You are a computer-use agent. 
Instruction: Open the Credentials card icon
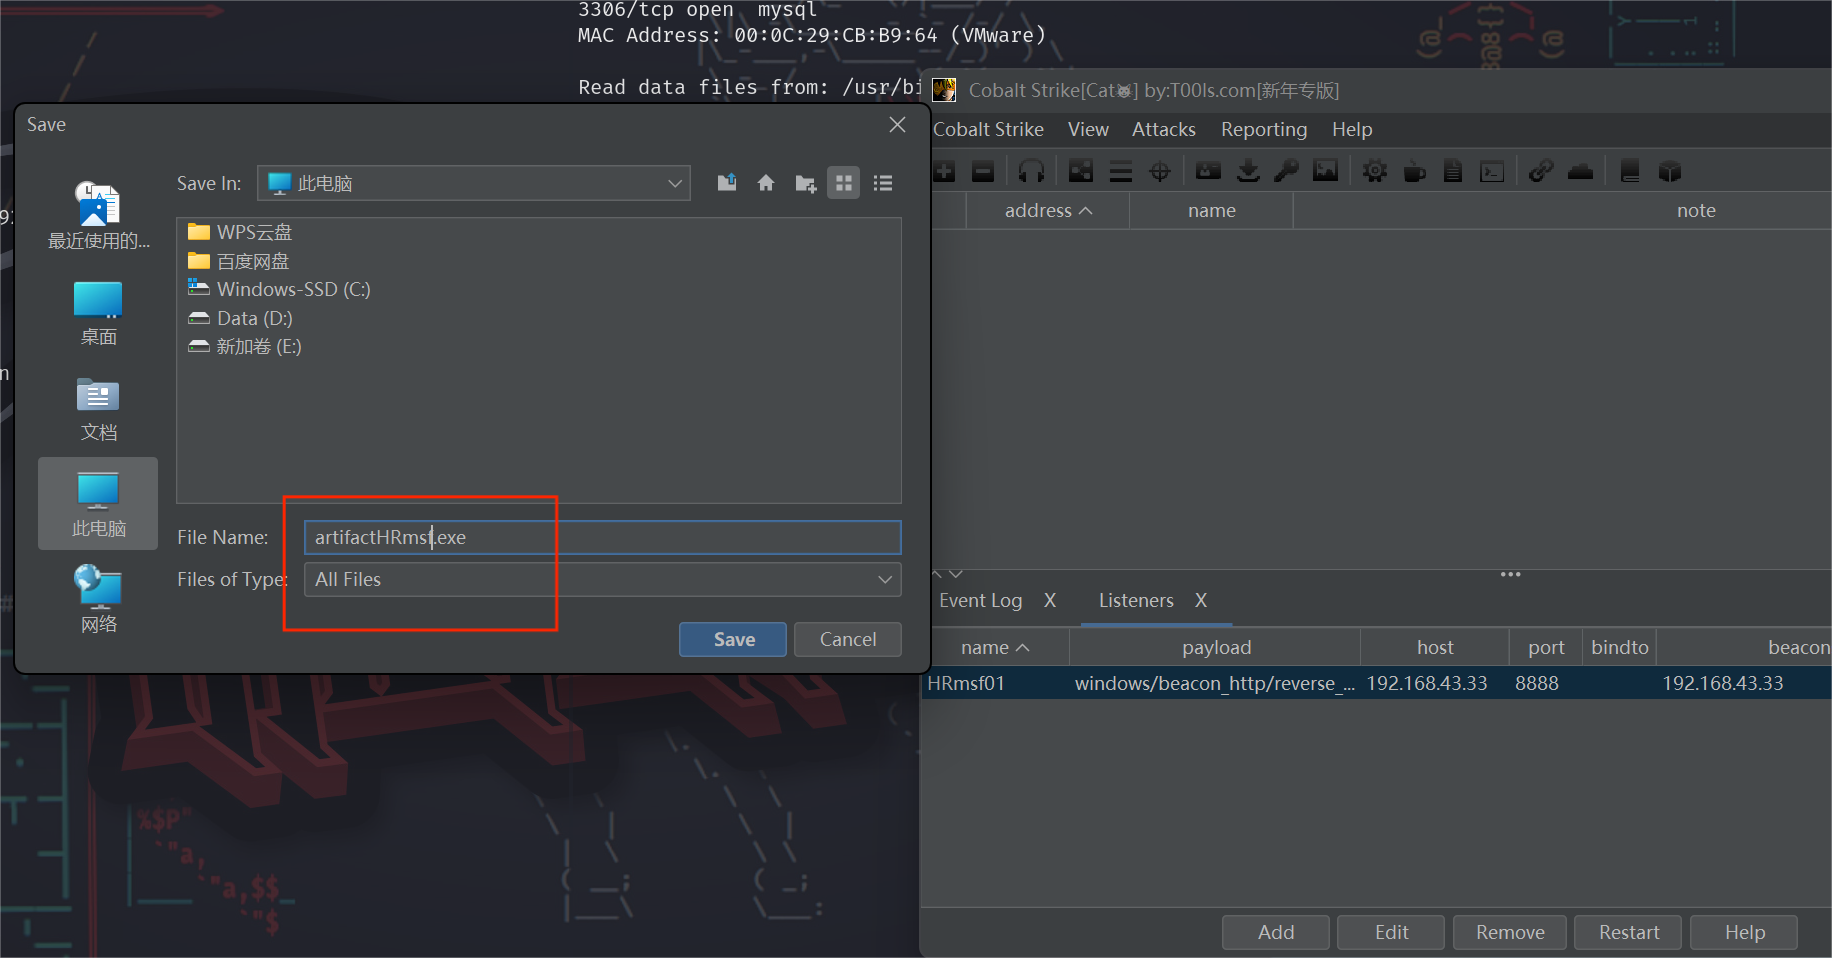(x=1209, y=171)
